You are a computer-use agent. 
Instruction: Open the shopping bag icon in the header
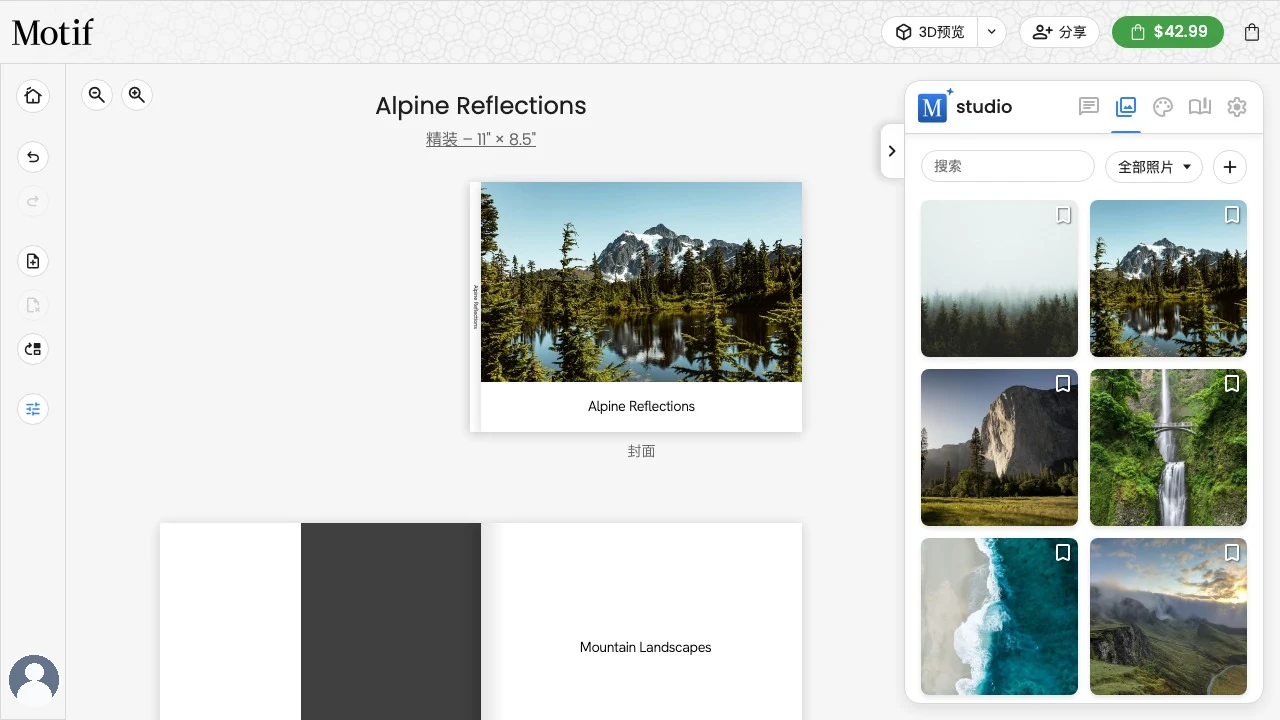pyautogui.click(x=1252, y=32)
